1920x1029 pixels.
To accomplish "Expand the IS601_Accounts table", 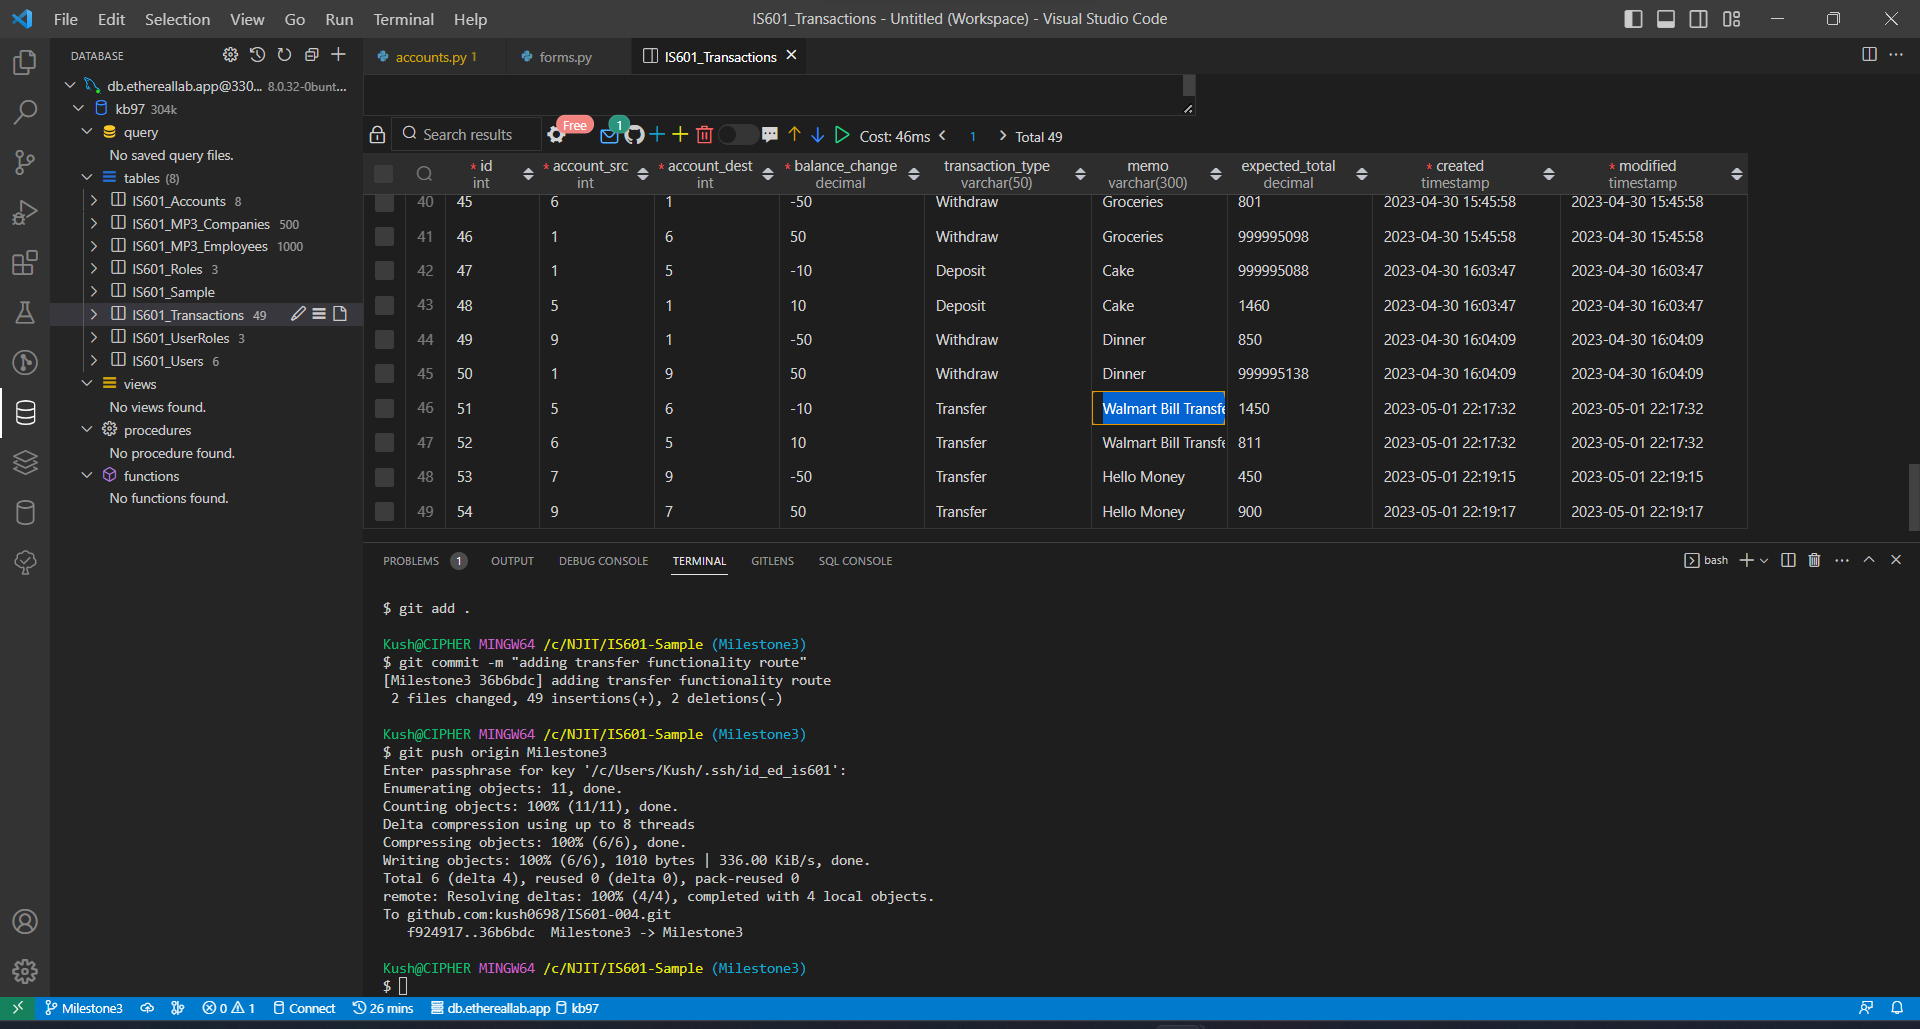I will pyautogui.click(x=93, y=200).
